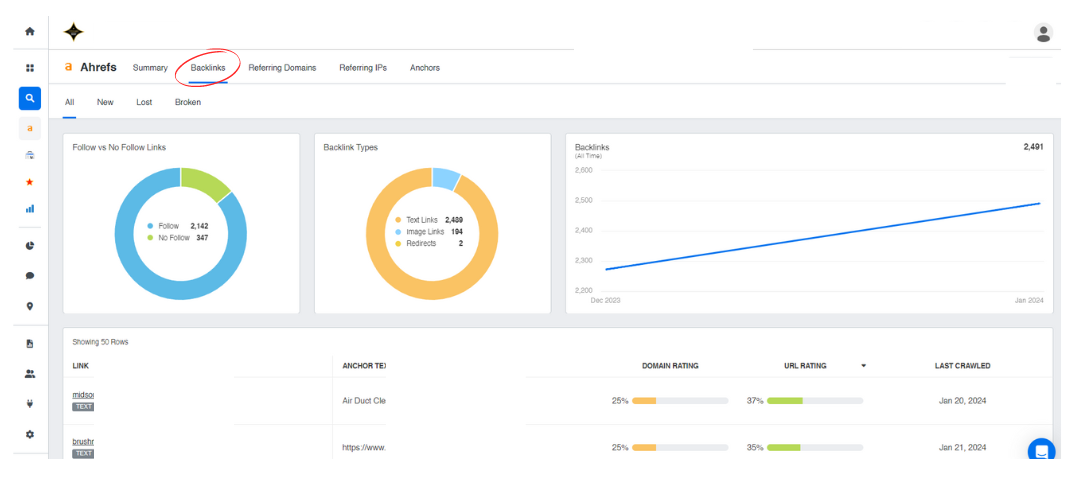
Task: Click the Jan 20, 2024 crawl date
Action: 962,400
